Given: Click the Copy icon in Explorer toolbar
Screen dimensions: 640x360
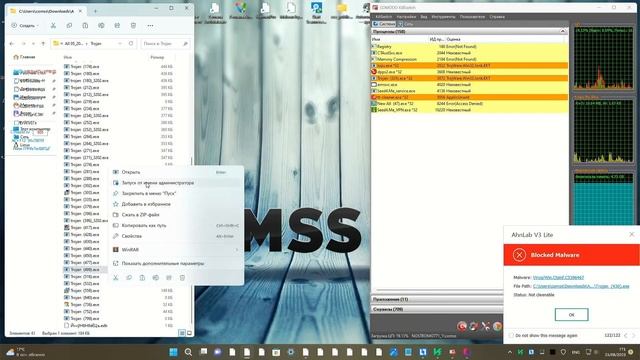Looking at the screenshot, I should (x=69, y=25).
